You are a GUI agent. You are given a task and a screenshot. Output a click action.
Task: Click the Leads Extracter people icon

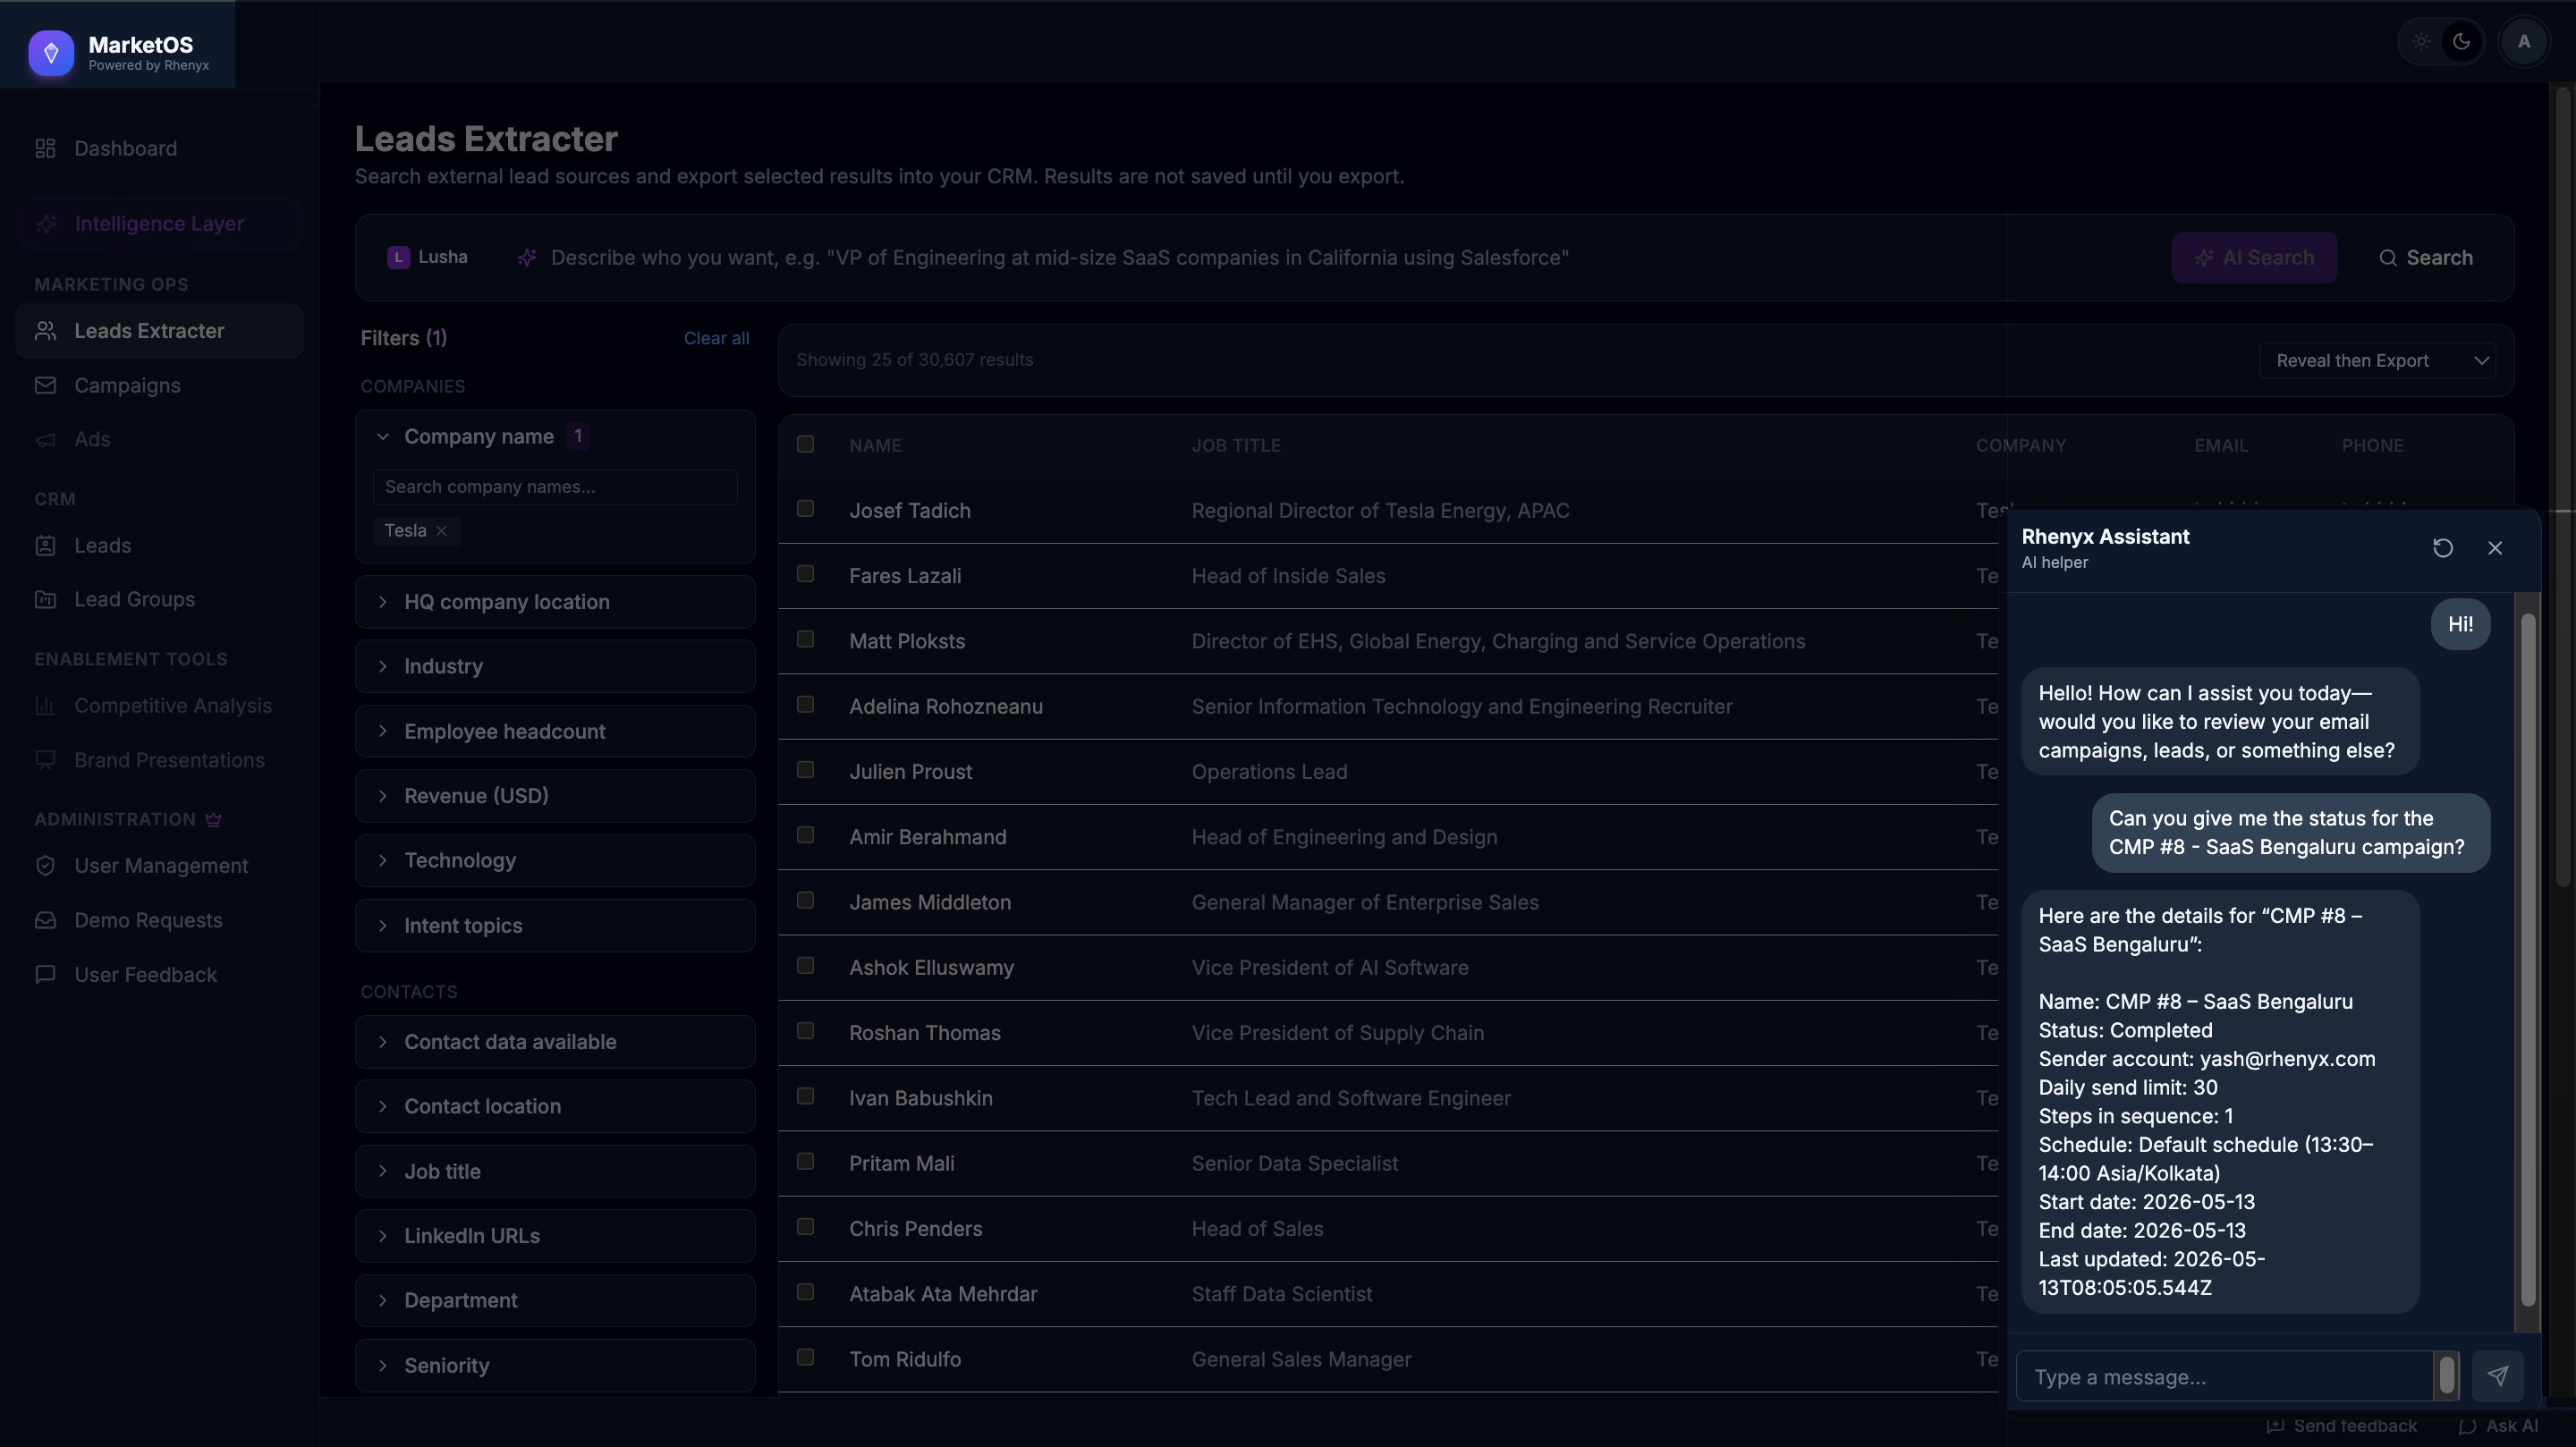tap(45, 330)
